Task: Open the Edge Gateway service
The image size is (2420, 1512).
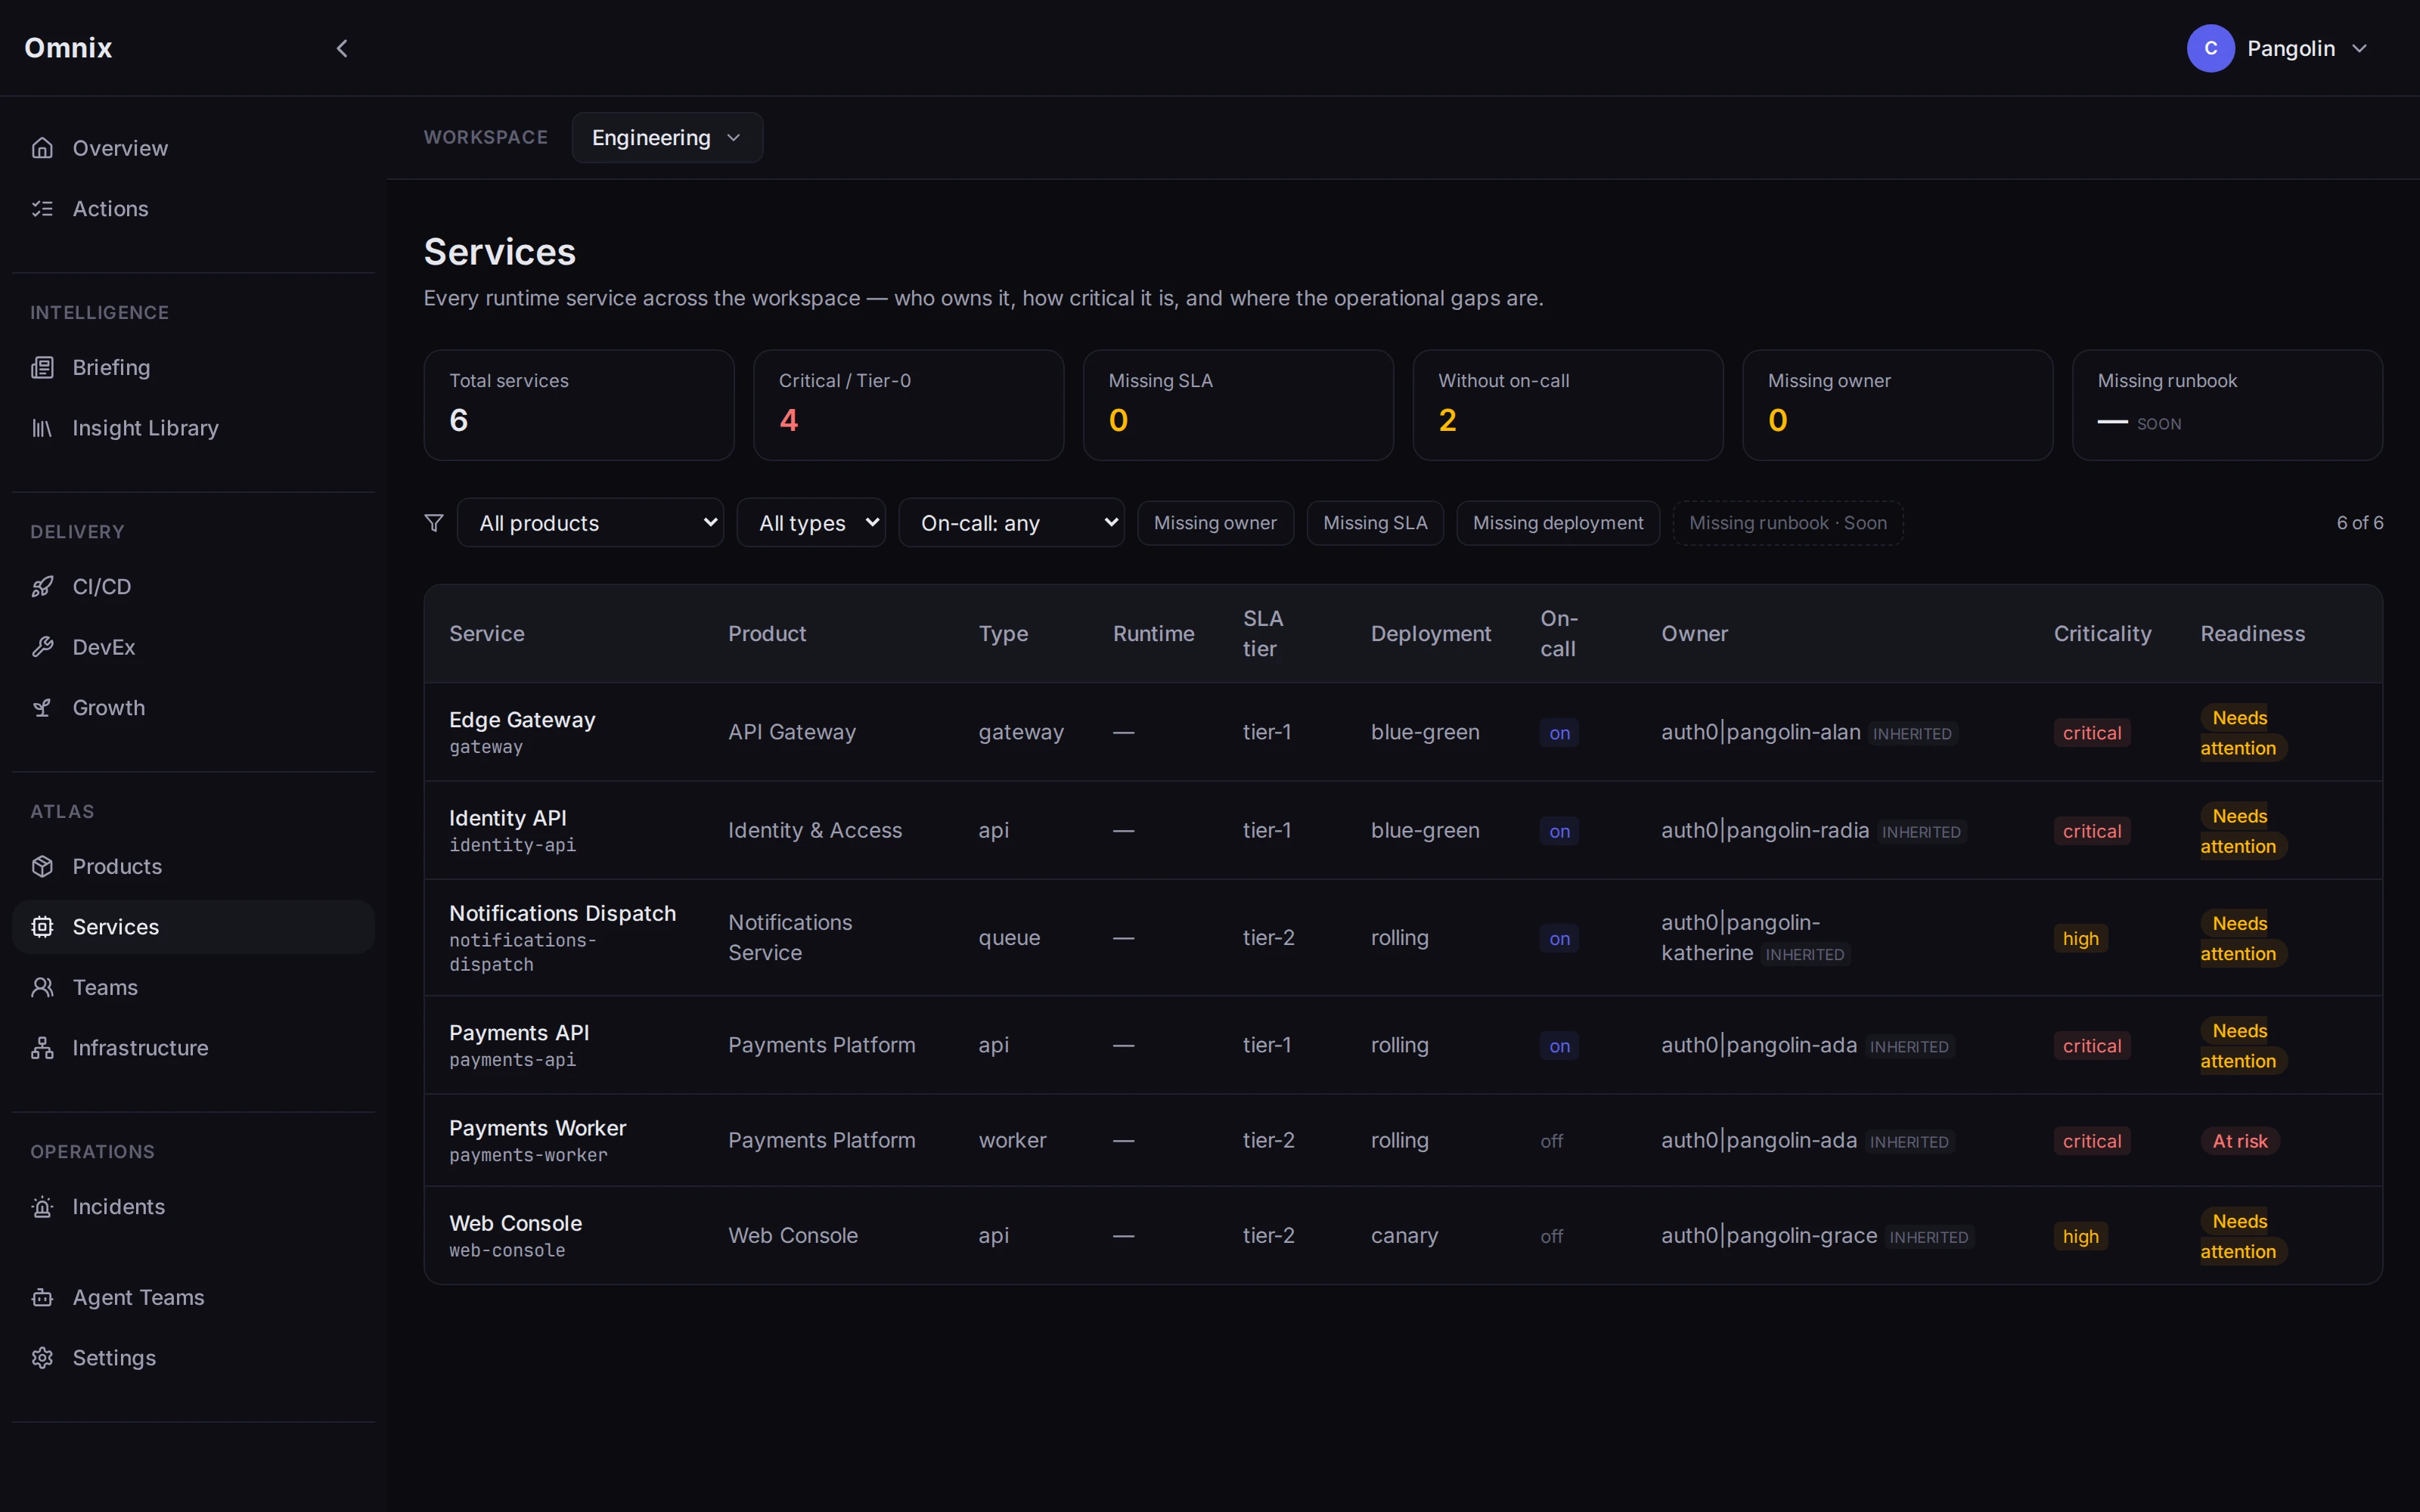Action: coord(522,720)
